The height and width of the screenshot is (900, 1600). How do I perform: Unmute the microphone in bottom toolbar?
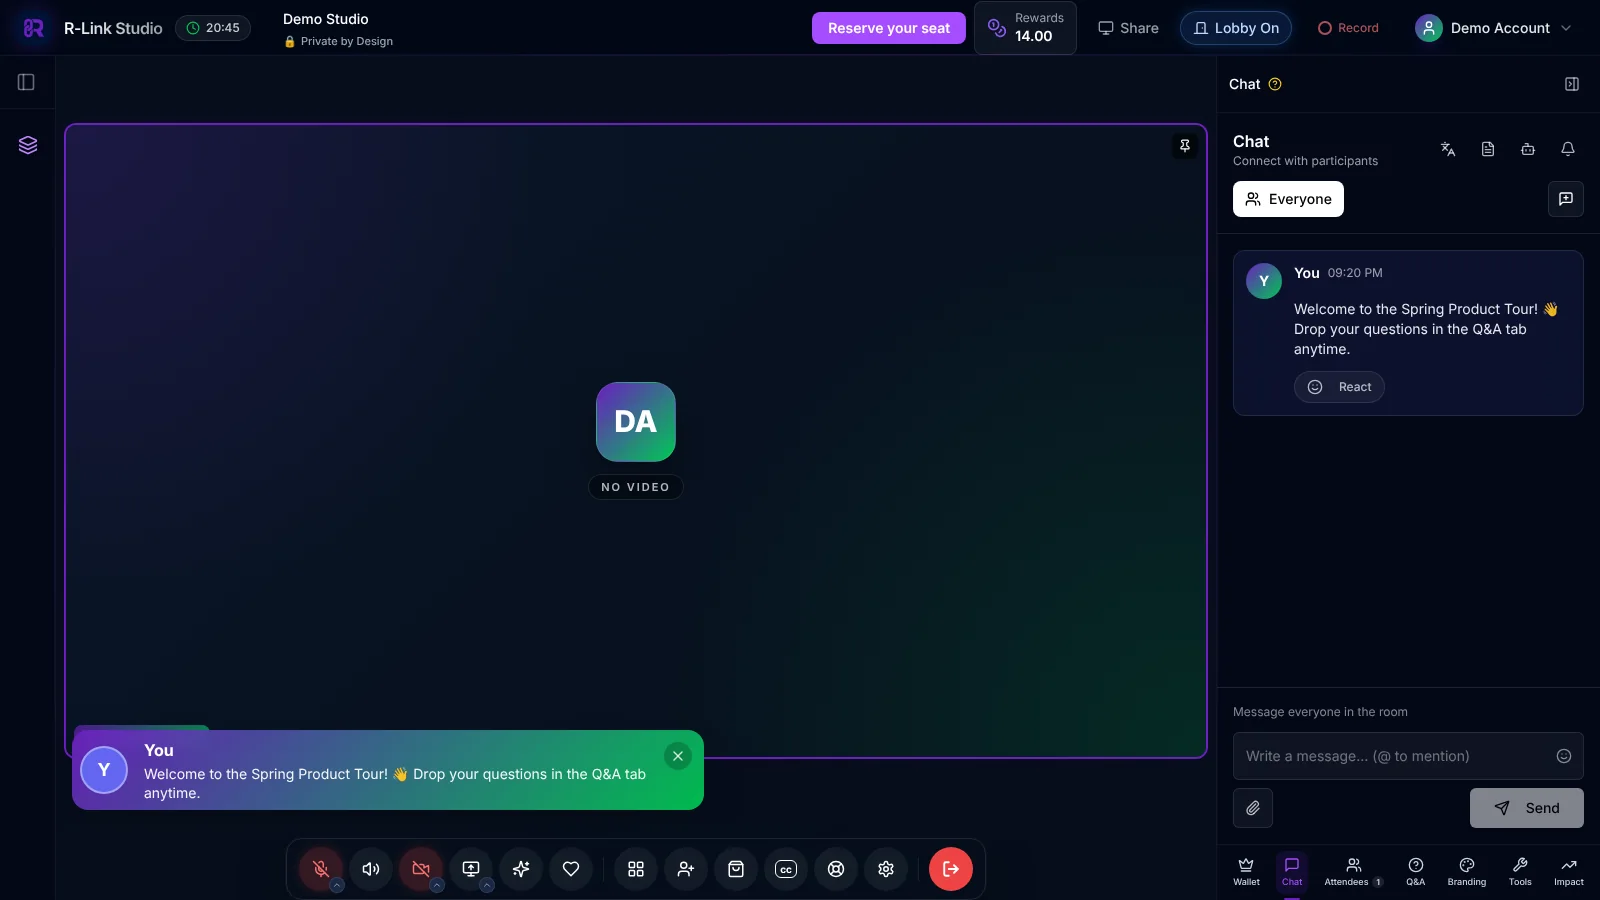321,869
